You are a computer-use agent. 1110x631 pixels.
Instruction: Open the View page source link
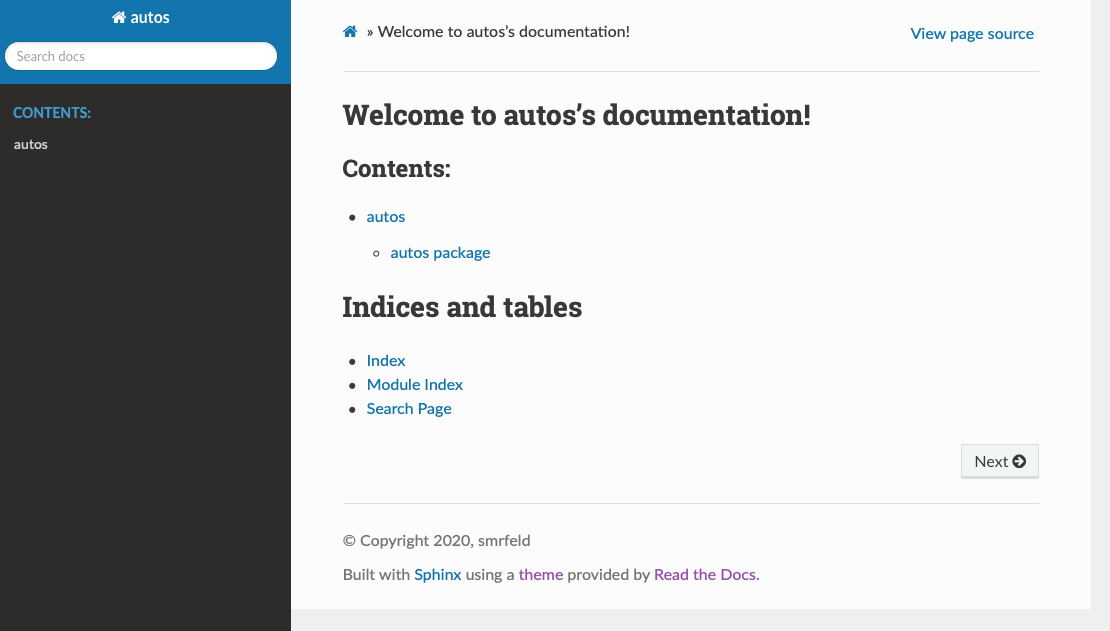coord(972,34)
